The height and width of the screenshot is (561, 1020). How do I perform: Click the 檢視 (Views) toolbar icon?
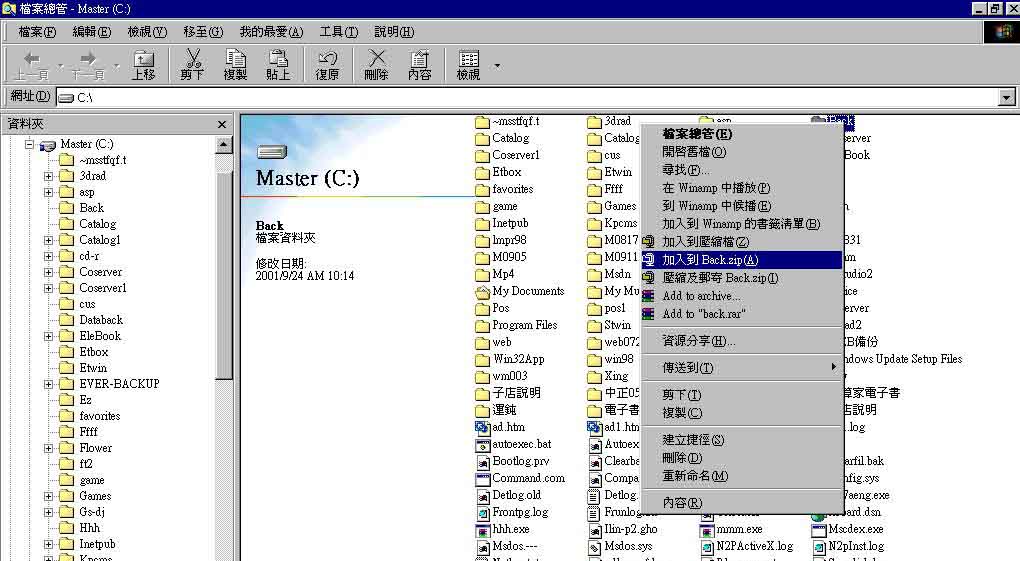coord(468,65)
